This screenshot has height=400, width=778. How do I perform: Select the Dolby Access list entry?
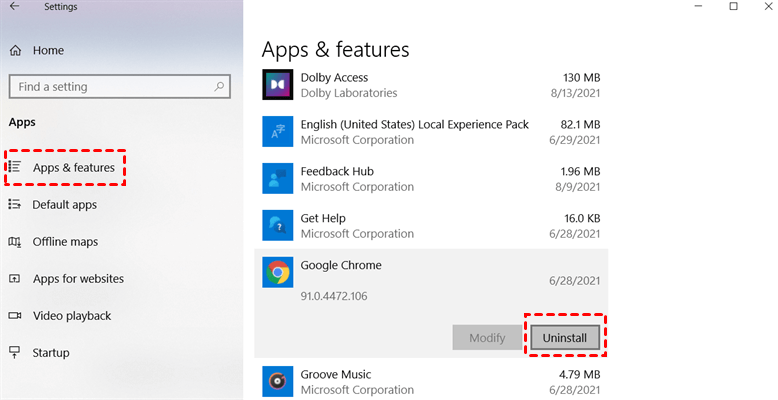[430, 85]
